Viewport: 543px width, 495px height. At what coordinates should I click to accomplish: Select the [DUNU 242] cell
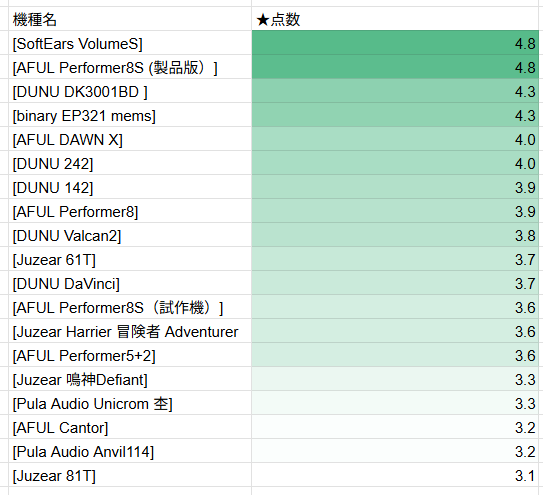click(x=130, y=162)
